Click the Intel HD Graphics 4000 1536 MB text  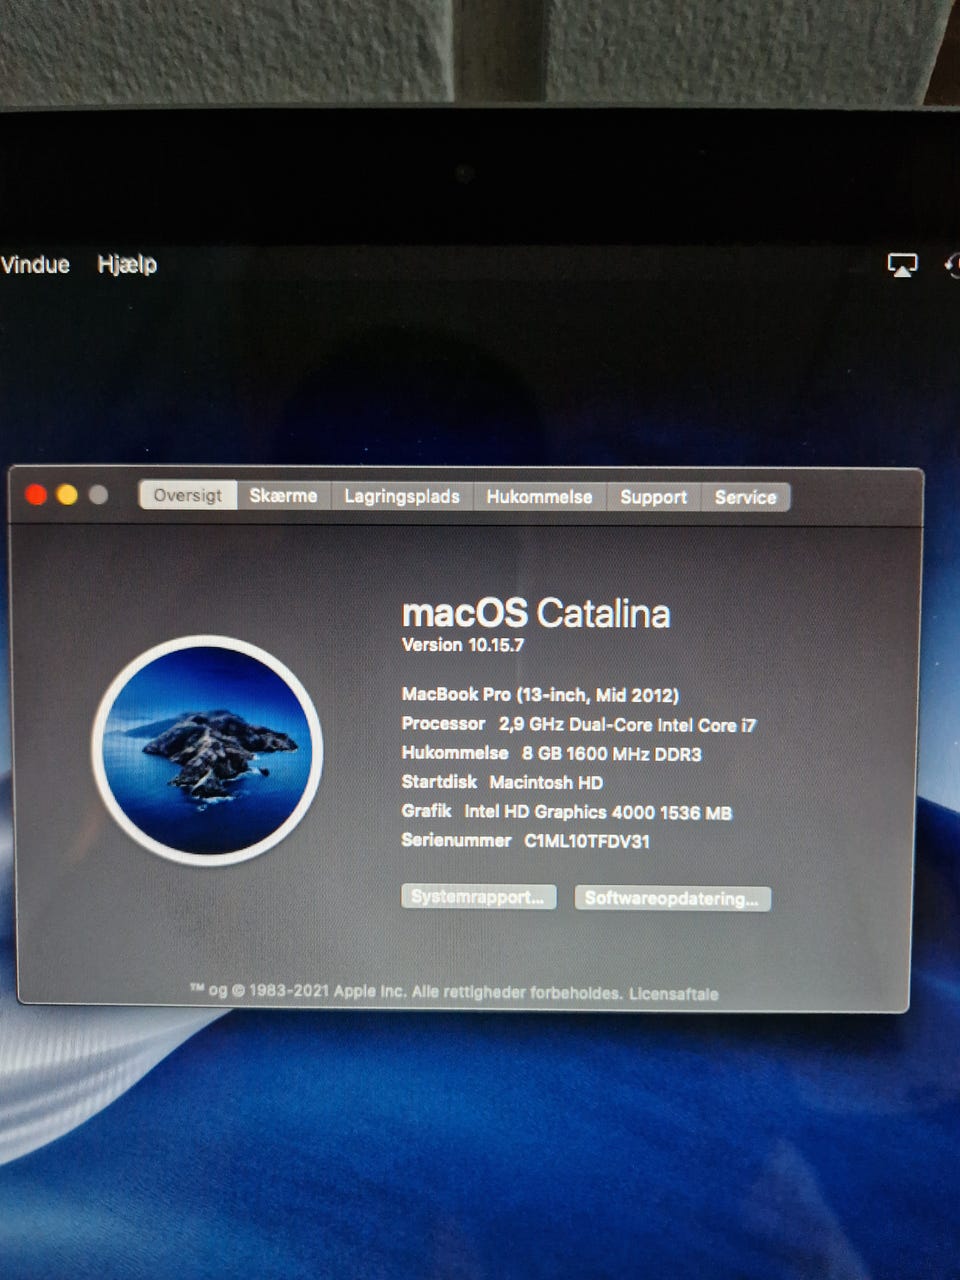pos(598,812)
